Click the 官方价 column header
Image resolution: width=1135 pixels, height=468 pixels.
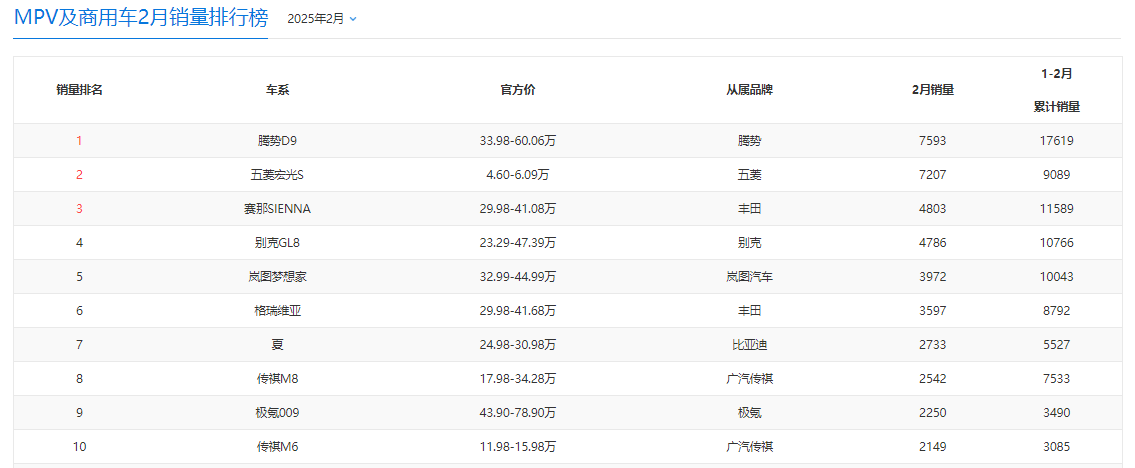pyautogui.click(x=517, y=90)
